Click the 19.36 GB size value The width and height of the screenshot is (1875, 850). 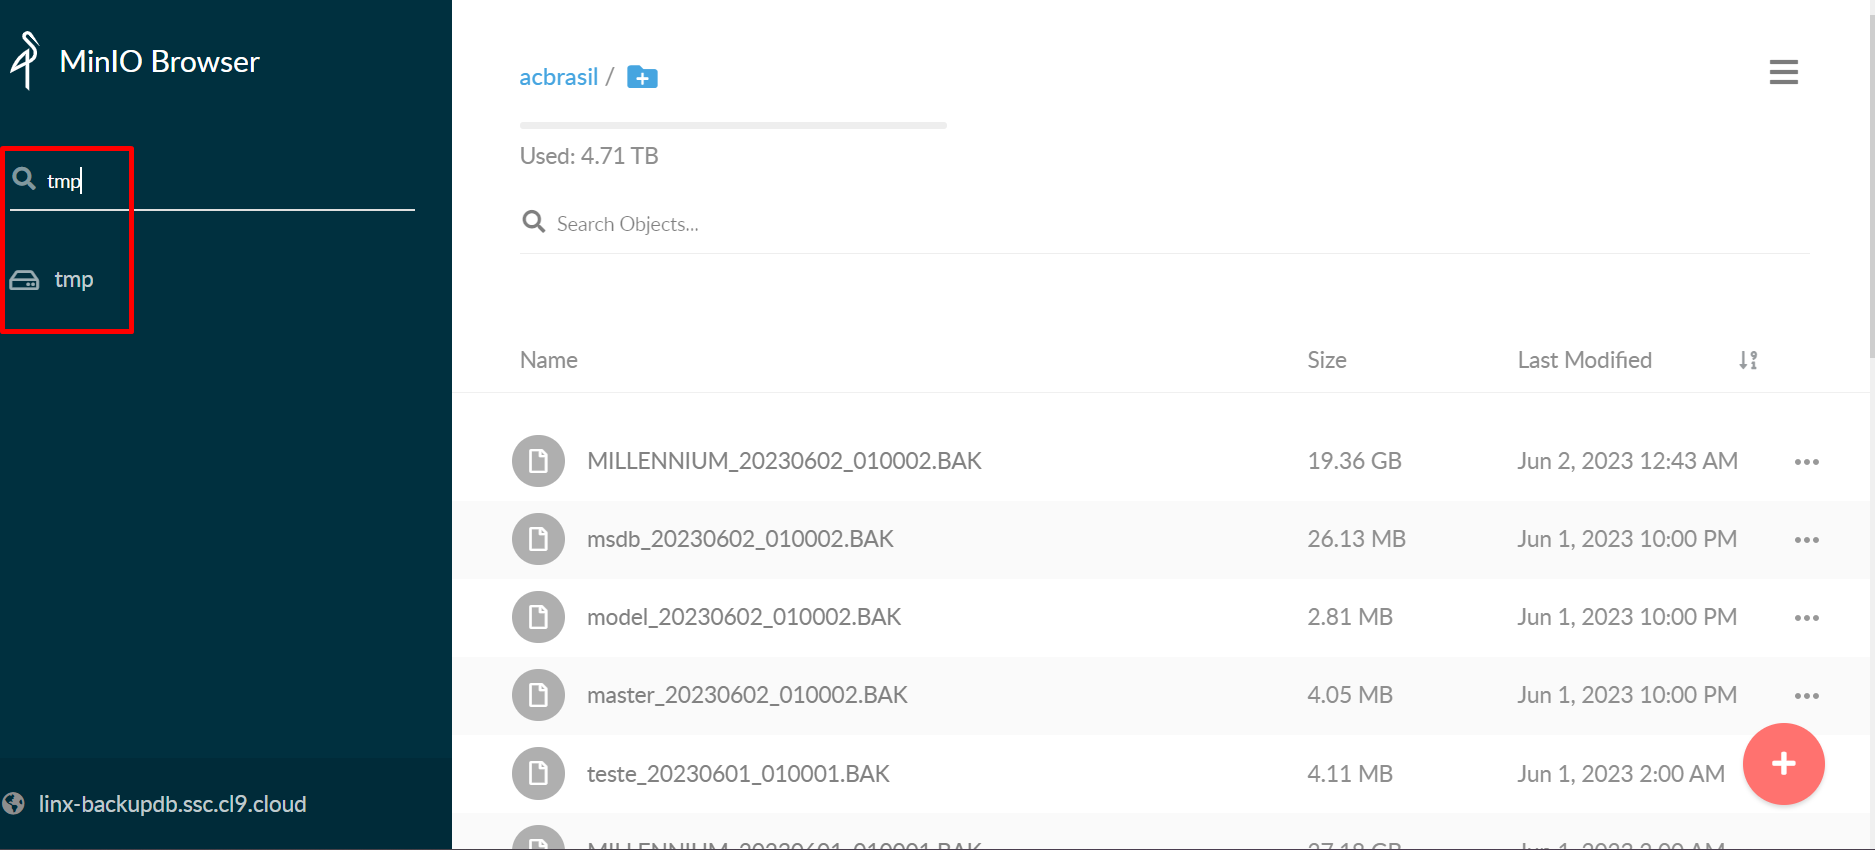tap(1354, 461)
